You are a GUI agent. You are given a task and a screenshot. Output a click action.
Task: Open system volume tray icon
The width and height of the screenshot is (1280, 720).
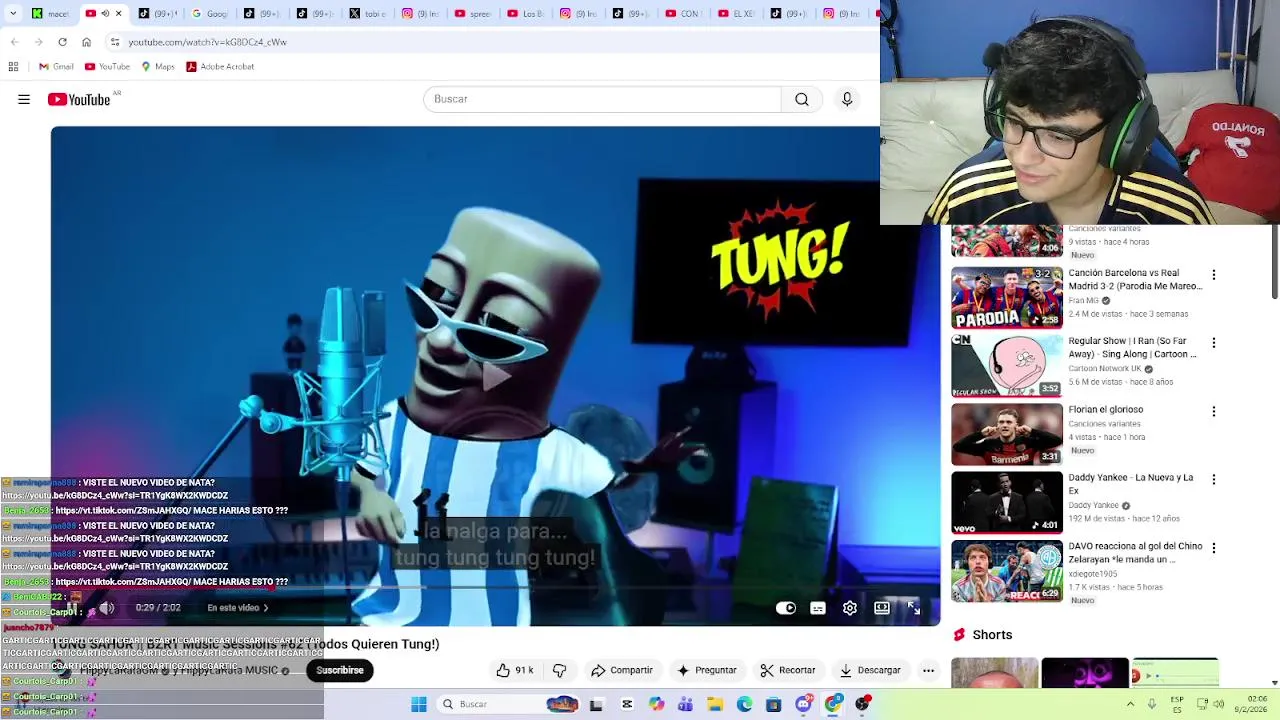1218,704
